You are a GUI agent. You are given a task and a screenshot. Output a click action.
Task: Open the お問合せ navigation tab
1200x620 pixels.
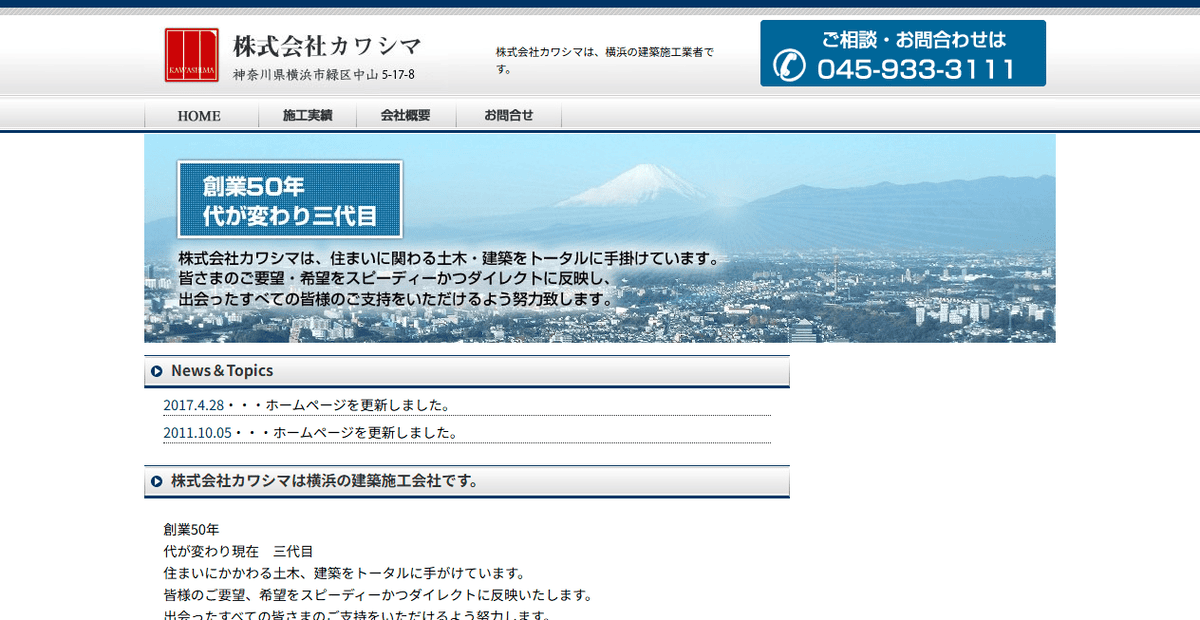tap(508, 115)
